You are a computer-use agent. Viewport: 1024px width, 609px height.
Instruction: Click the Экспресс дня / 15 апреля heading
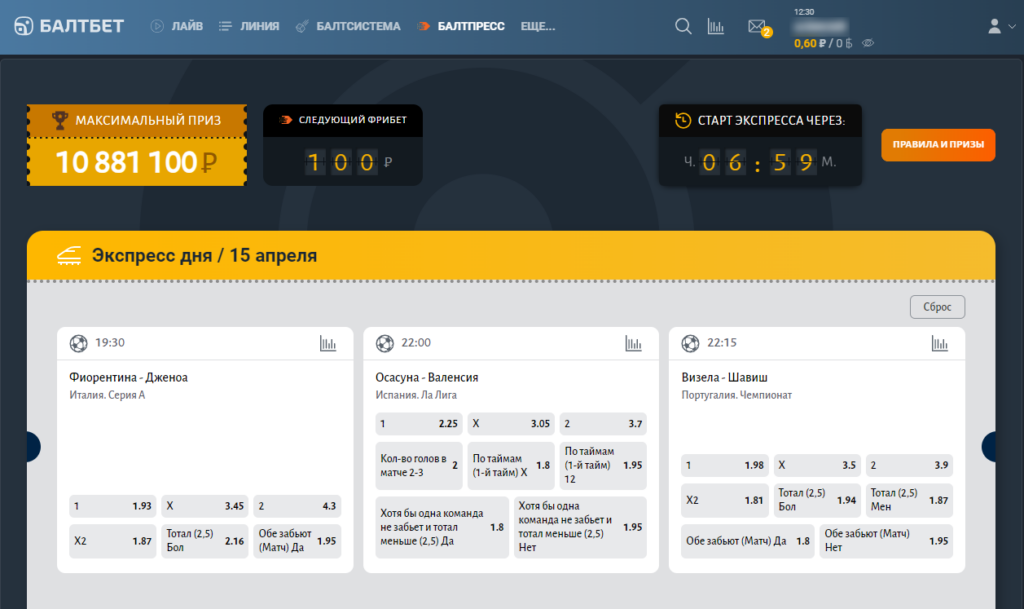pyautogui.click(x=204, y=255)
